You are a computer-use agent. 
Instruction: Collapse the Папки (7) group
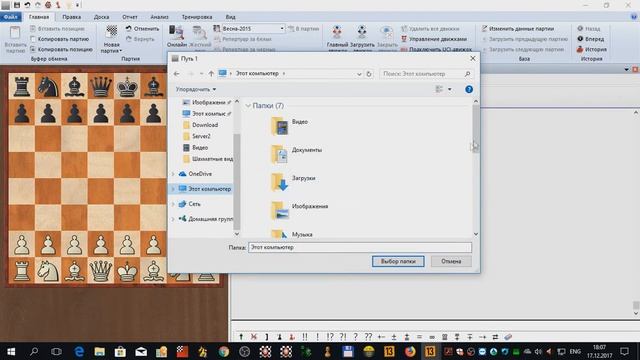[x=248, y=106]
